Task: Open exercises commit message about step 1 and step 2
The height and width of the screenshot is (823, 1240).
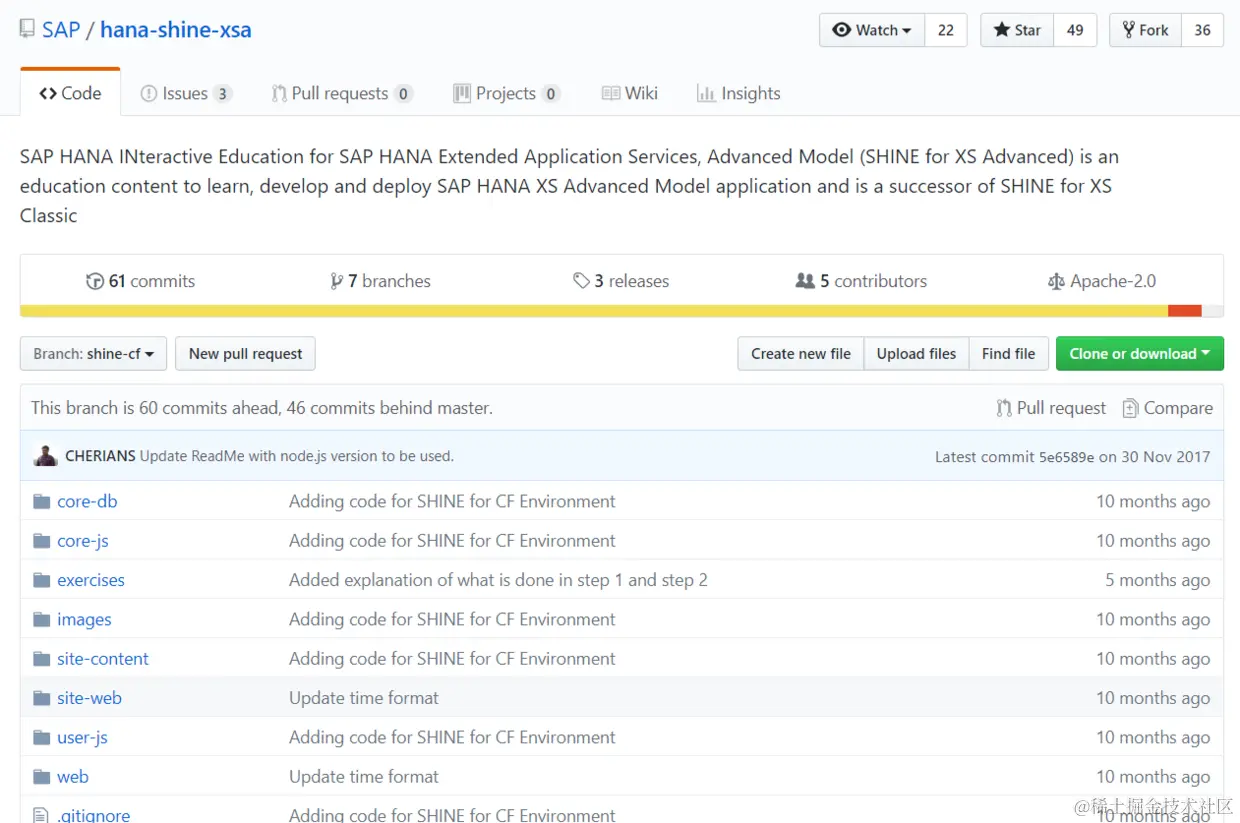Action: pyautogui.click(x=498, y=580)
